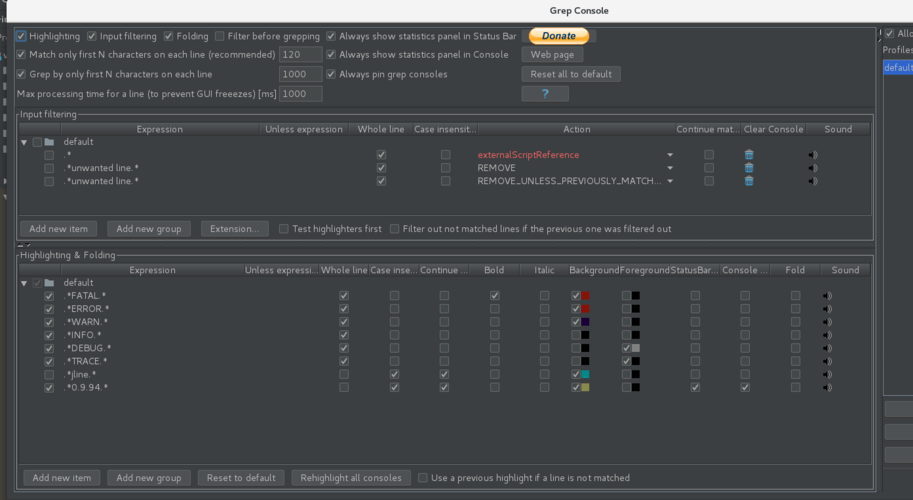Click the Italic column header

coord(544,270)
